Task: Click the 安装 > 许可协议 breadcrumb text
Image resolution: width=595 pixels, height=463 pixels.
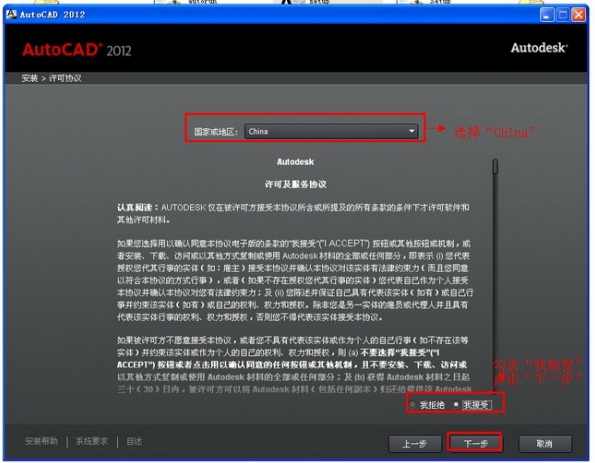Action: click(x=51, y=78)
